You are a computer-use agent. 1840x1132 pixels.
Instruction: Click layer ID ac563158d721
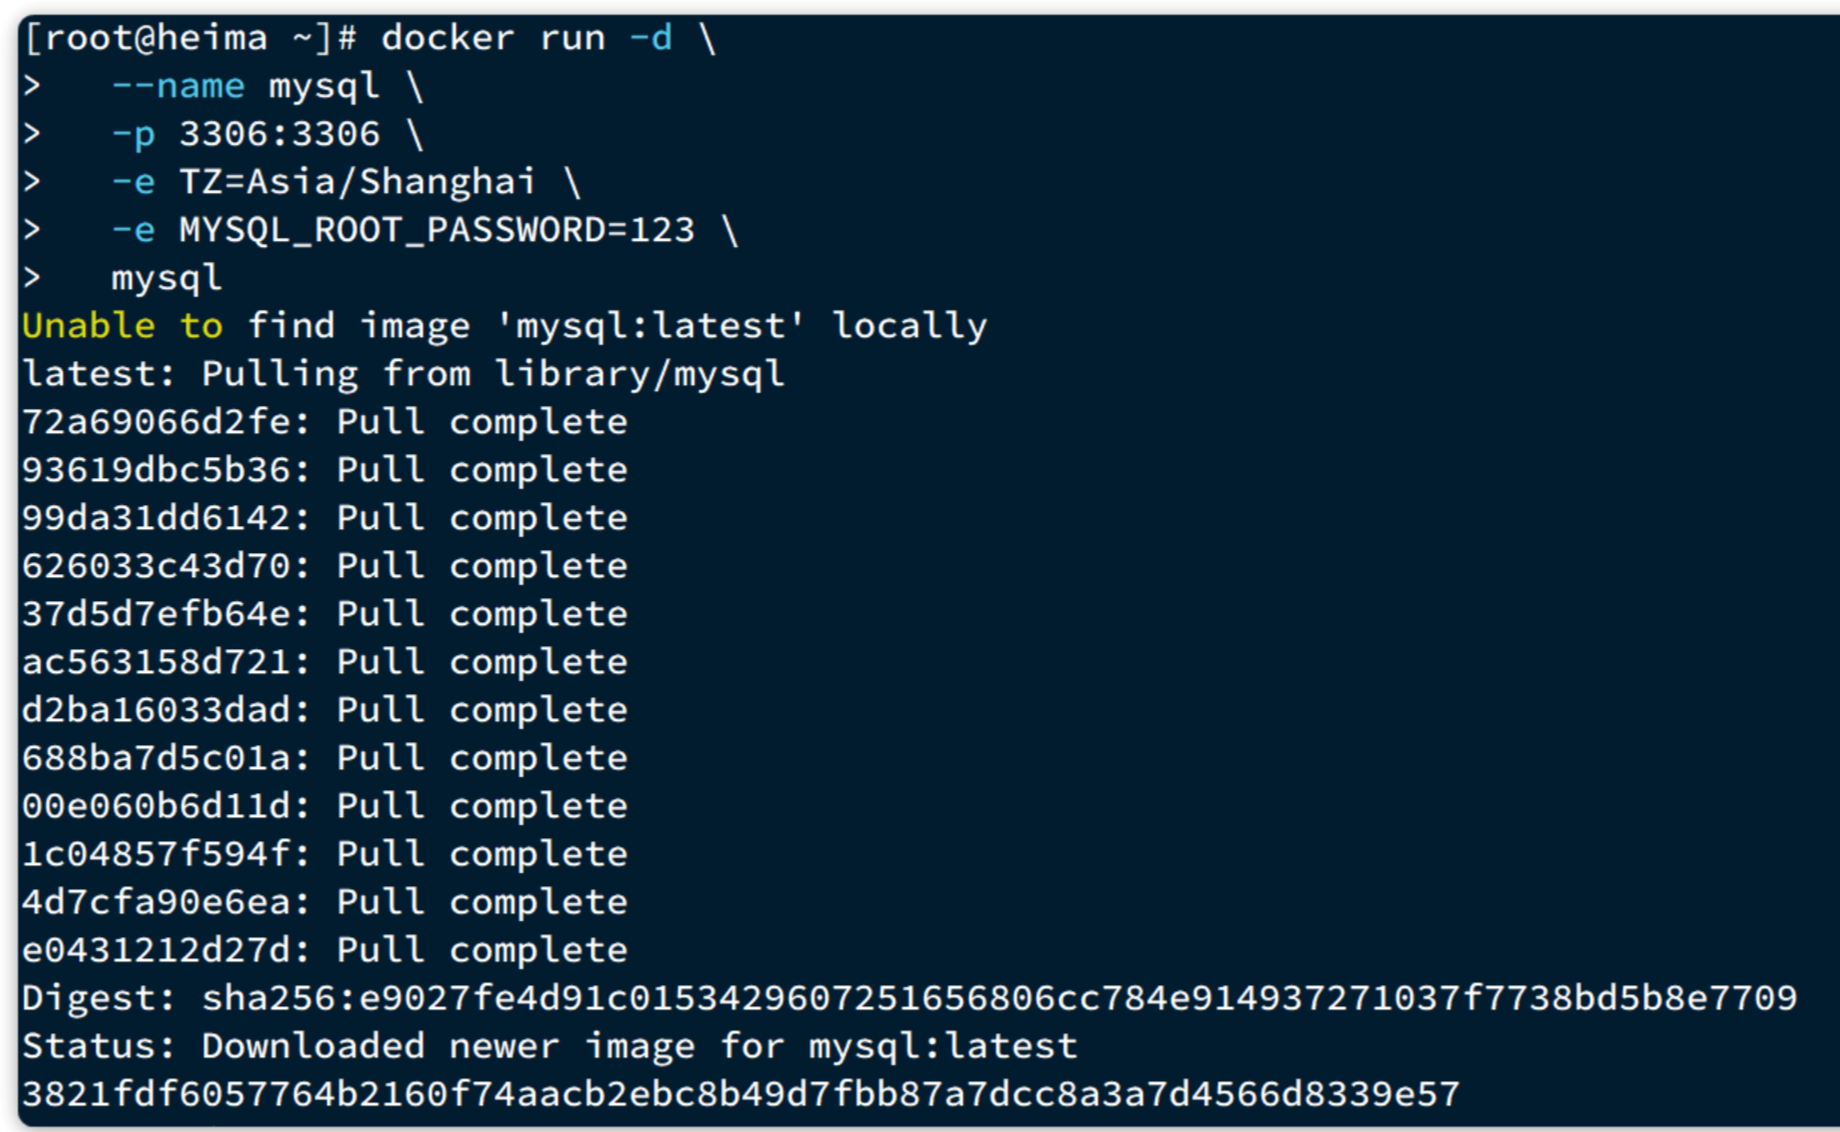(x=157, y=662)
